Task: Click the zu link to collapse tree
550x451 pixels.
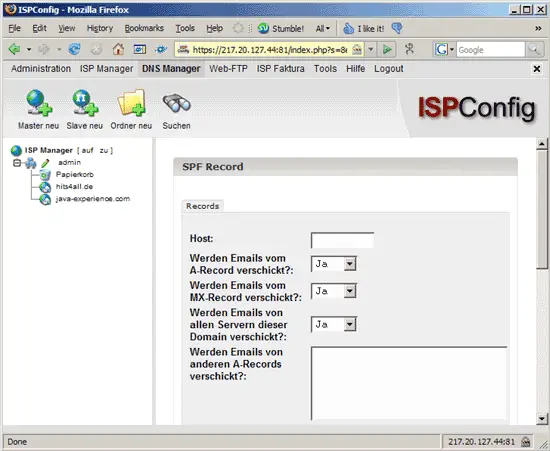Action: pyautogui.click(x=104, y=150)
